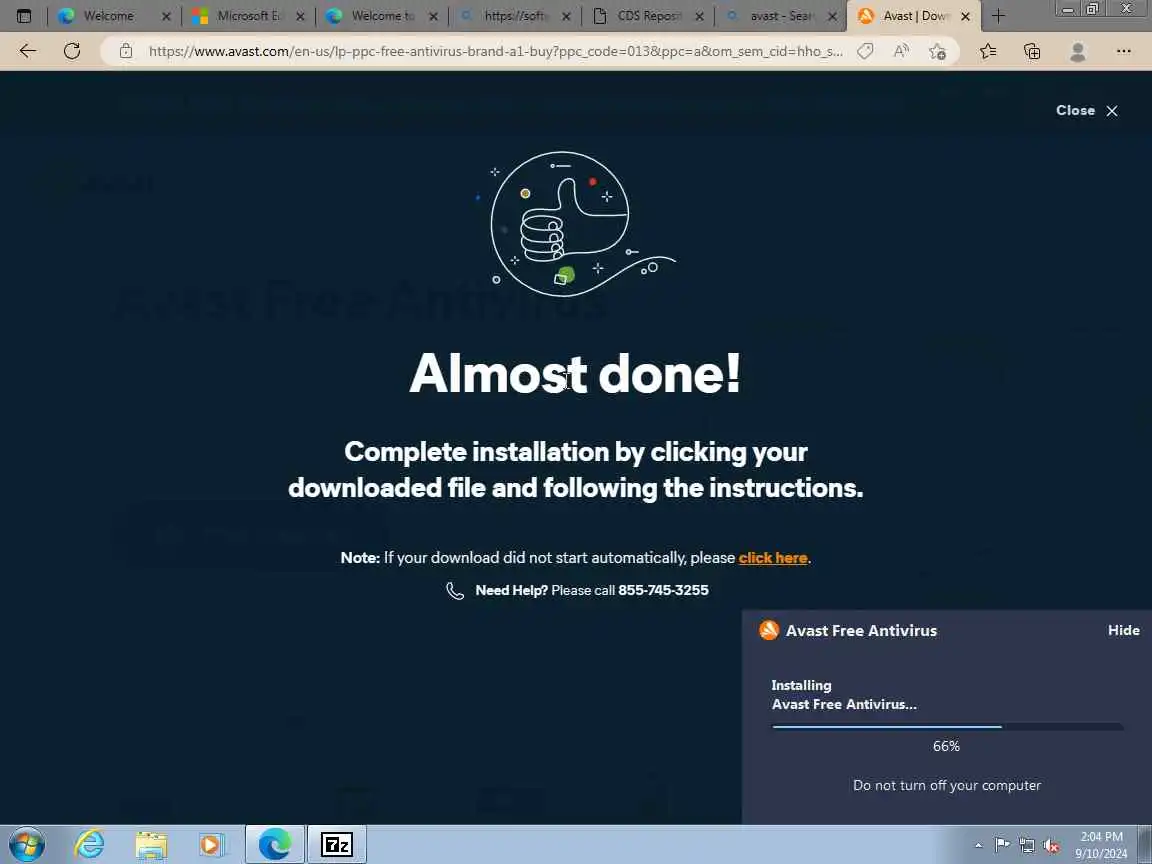1152x864 pixels.
Task: Click the padlock site info icon
Action: click(126, 51)
